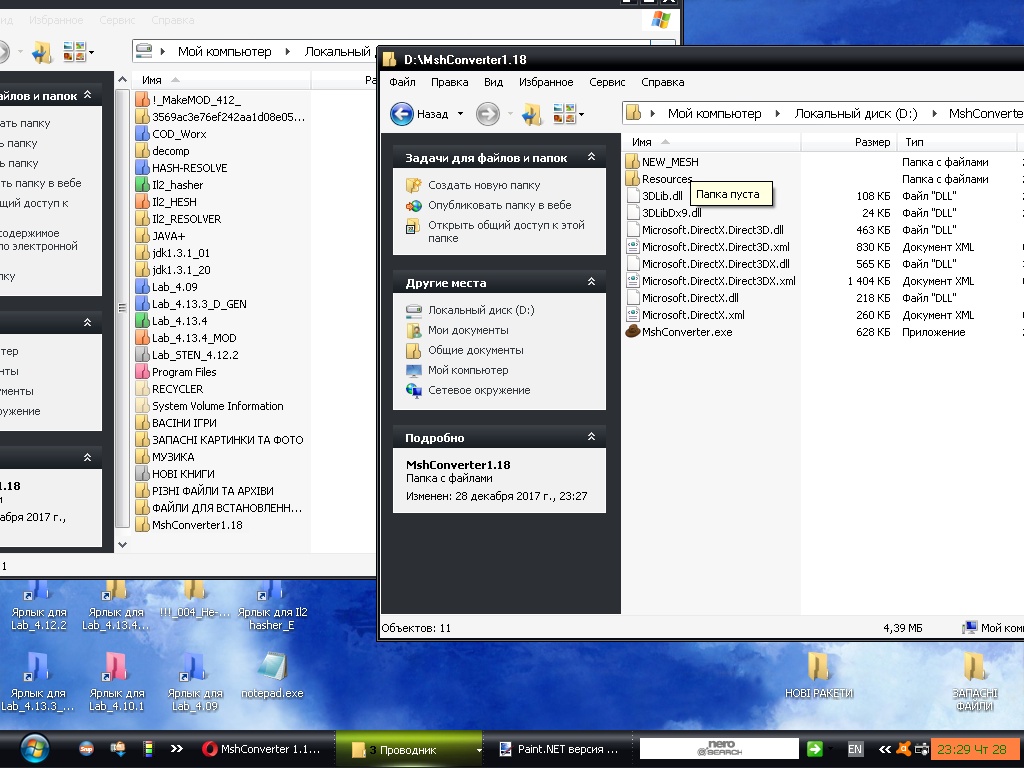
Task: Open the НОВІ РАКЕТИ desktop folder
Action: (x=818, y=667)
